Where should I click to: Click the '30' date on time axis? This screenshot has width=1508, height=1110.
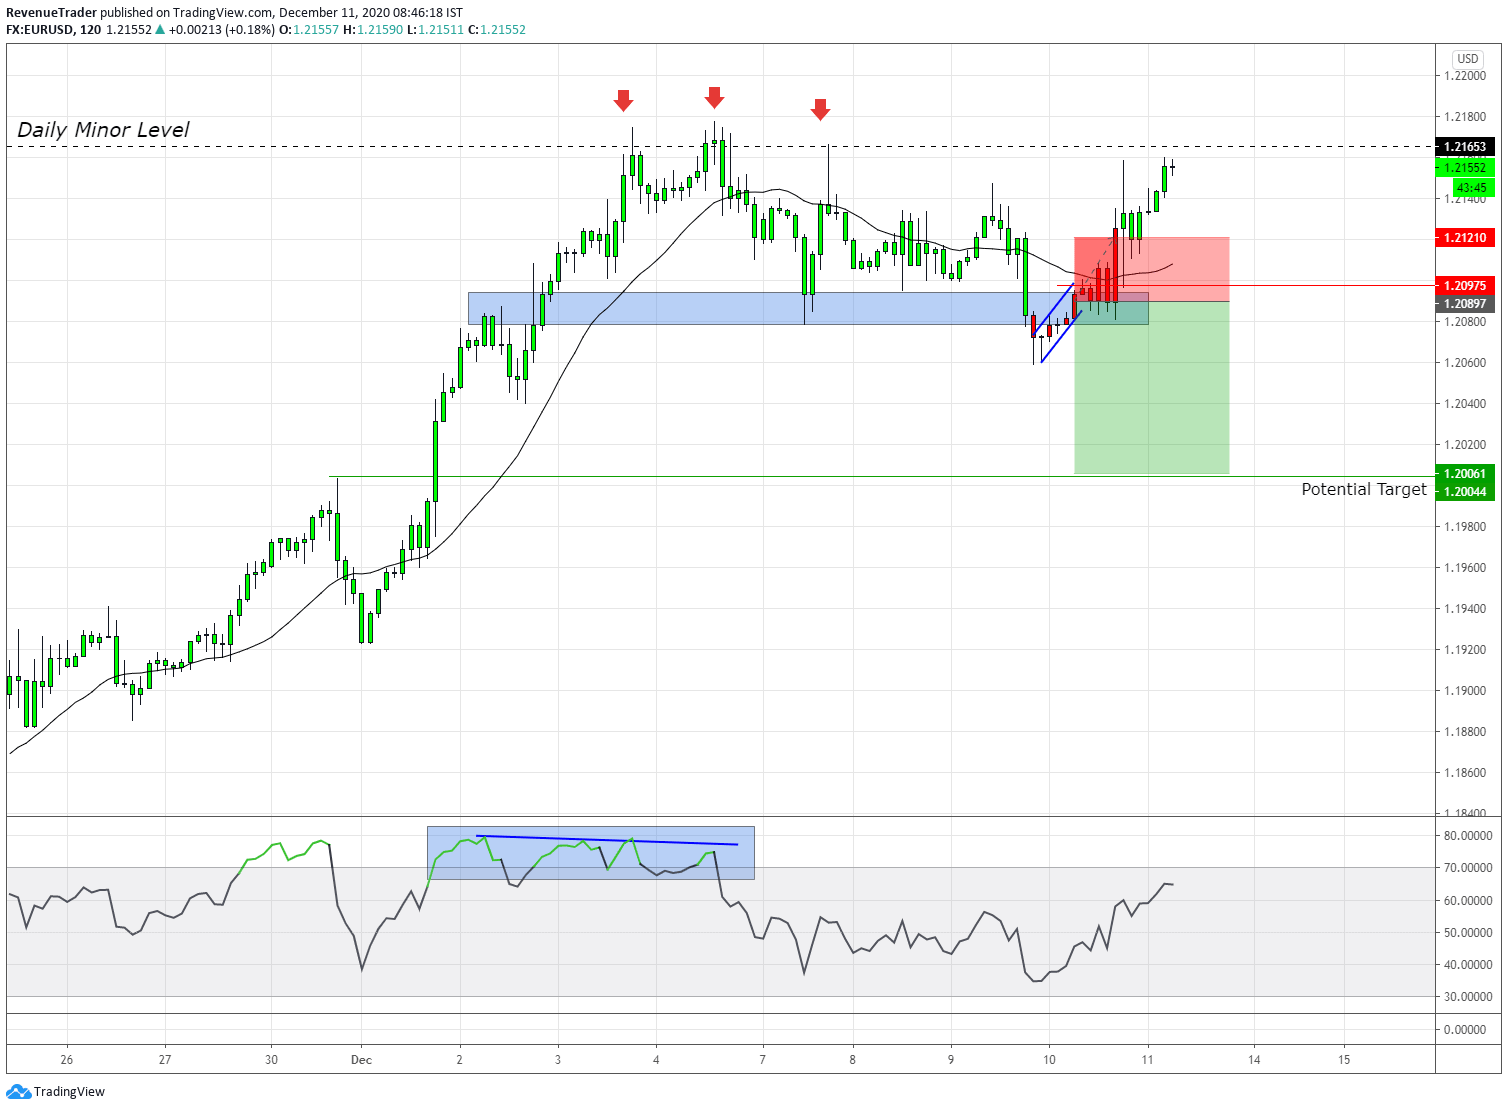coord(271,1060)
